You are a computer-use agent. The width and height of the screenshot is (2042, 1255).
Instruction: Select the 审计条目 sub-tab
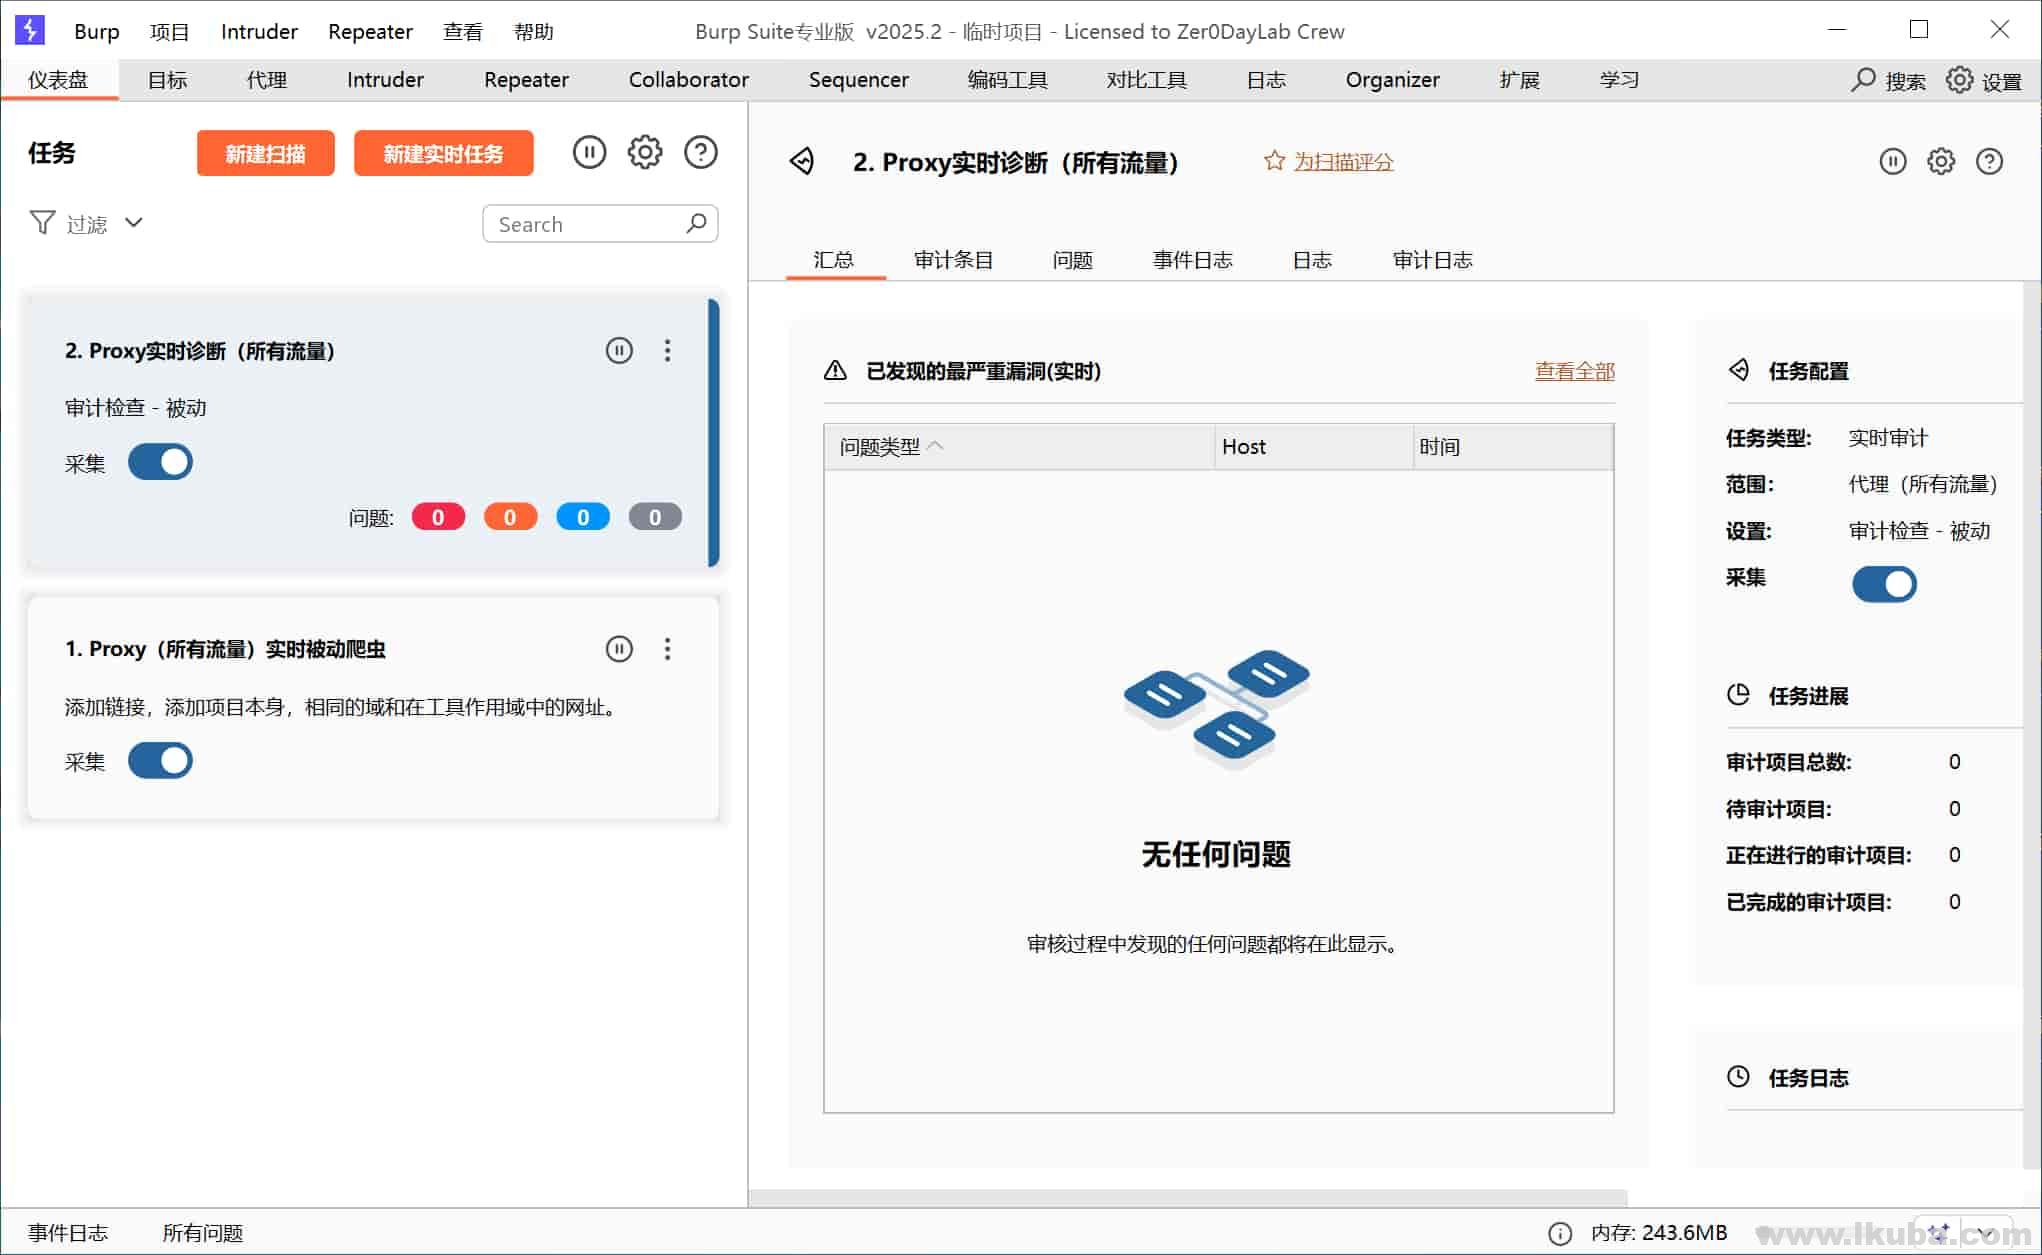[x=953, y=260]
